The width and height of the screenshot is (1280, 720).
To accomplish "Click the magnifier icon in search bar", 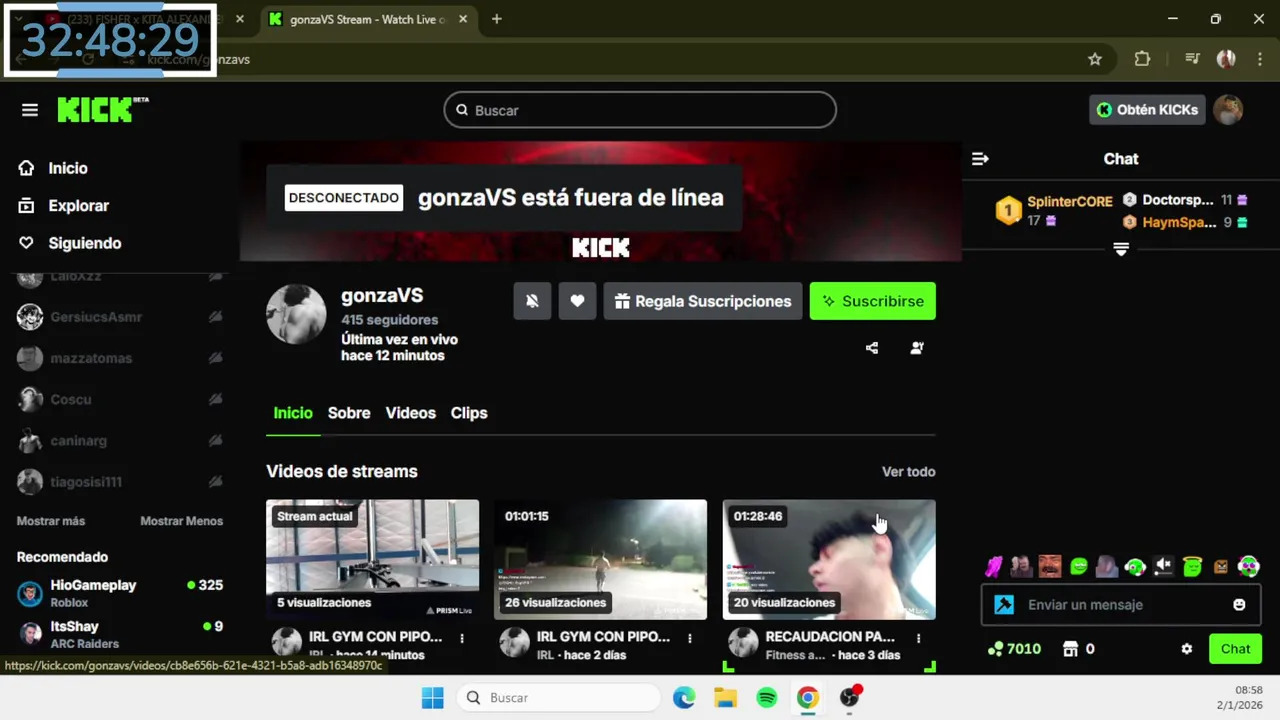I will [x=462, y=110].
